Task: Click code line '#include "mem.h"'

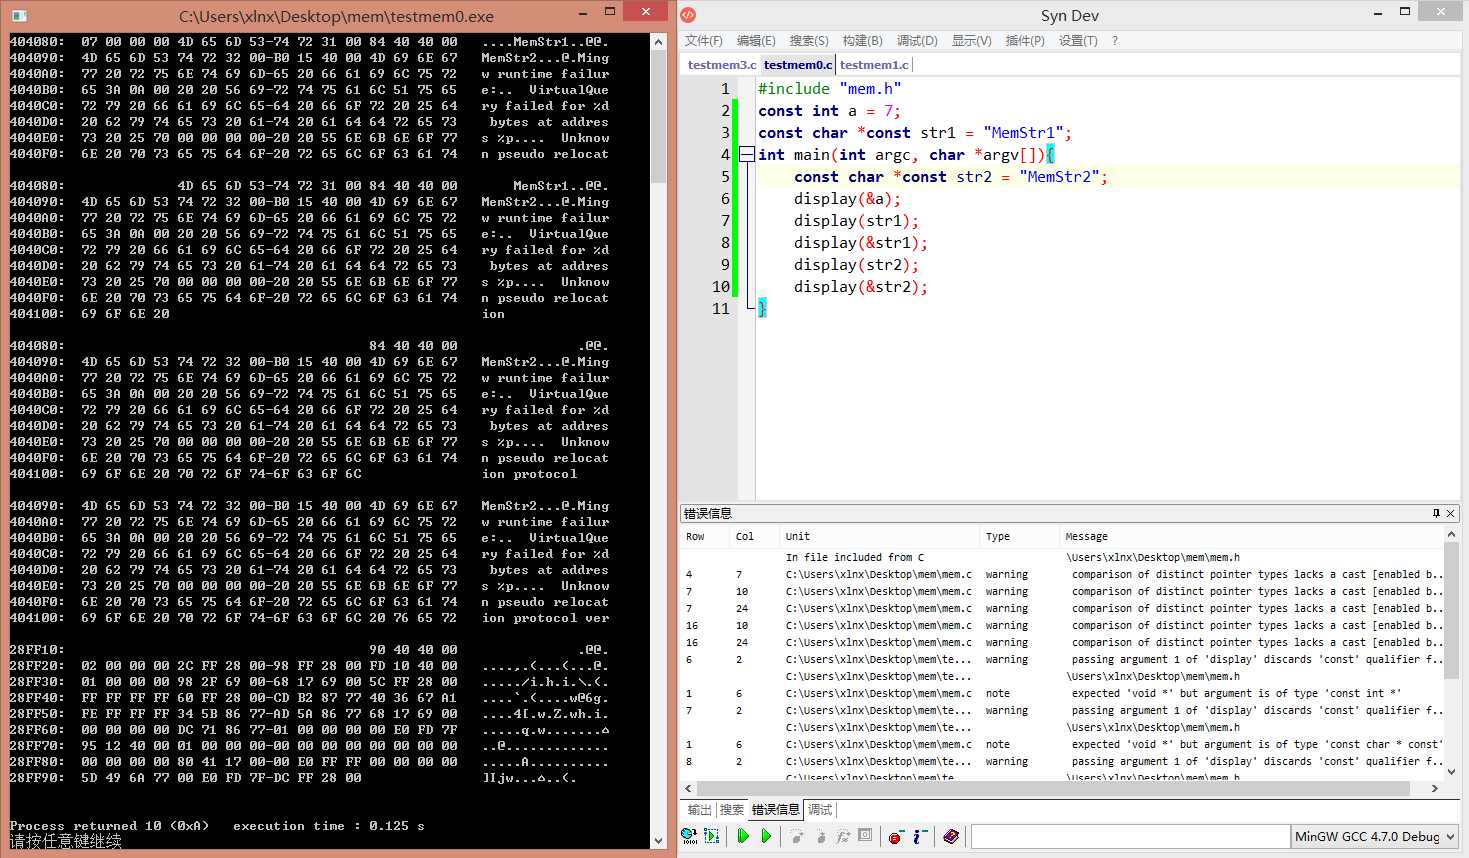Action: [830, 89]
